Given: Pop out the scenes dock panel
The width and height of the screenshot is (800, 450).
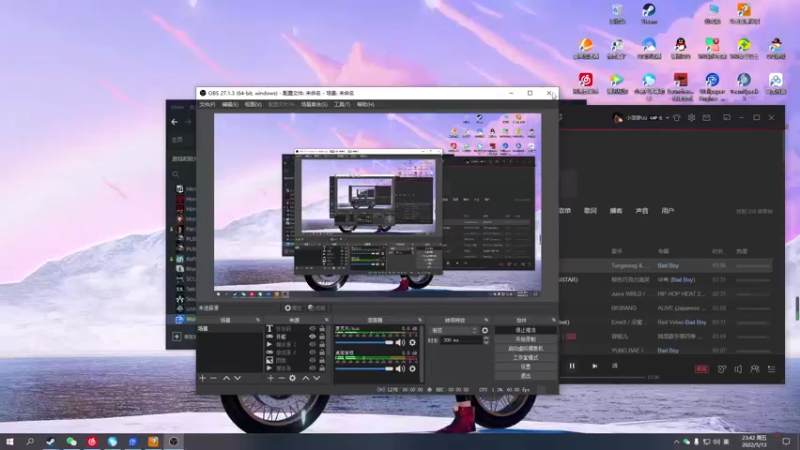Looking at the screenshot, I should [258, 320].
